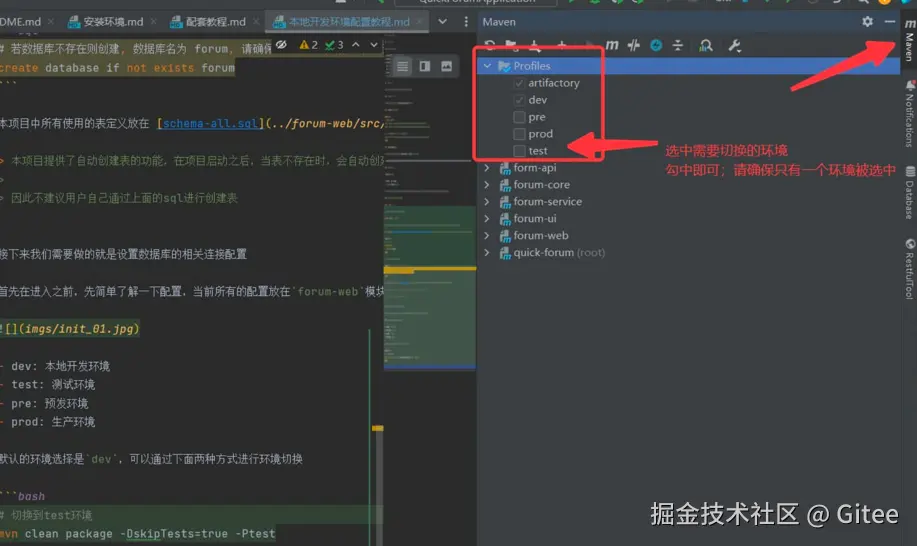Image resolution: width=917 pixels, height=546 pixels.
Task: Show the 2 warnings indicator
Action: tap(308, 45)
